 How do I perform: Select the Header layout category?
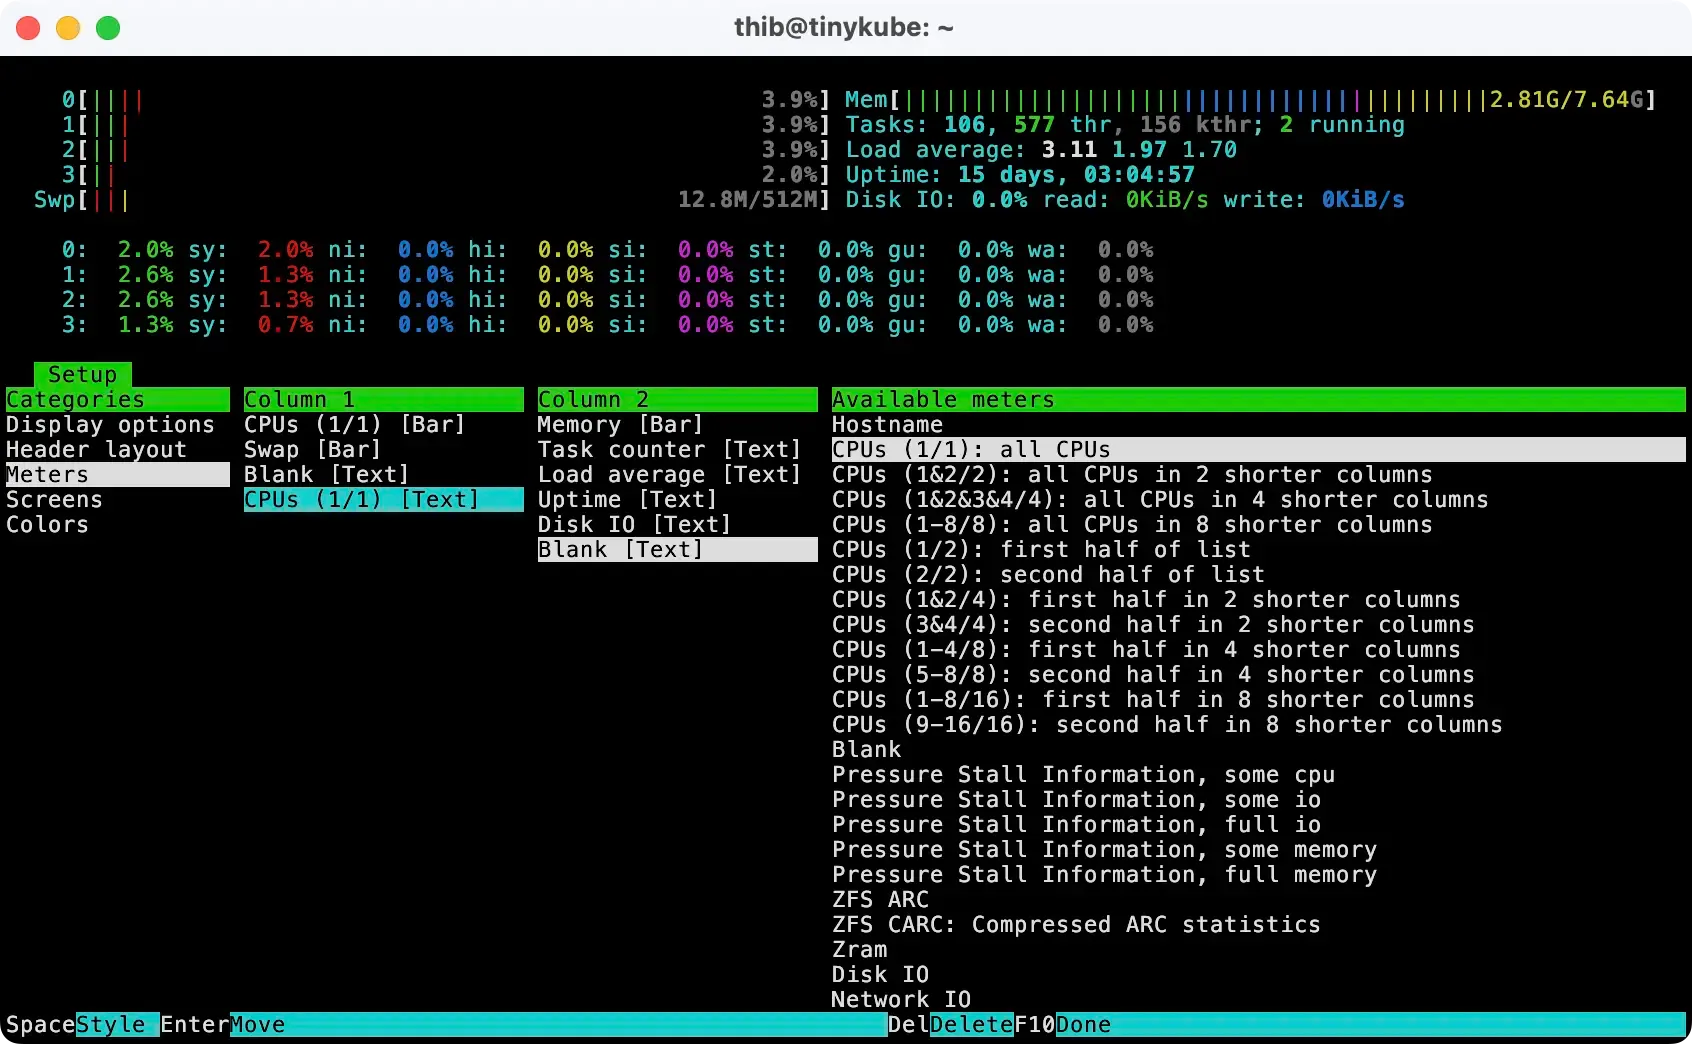94,449
